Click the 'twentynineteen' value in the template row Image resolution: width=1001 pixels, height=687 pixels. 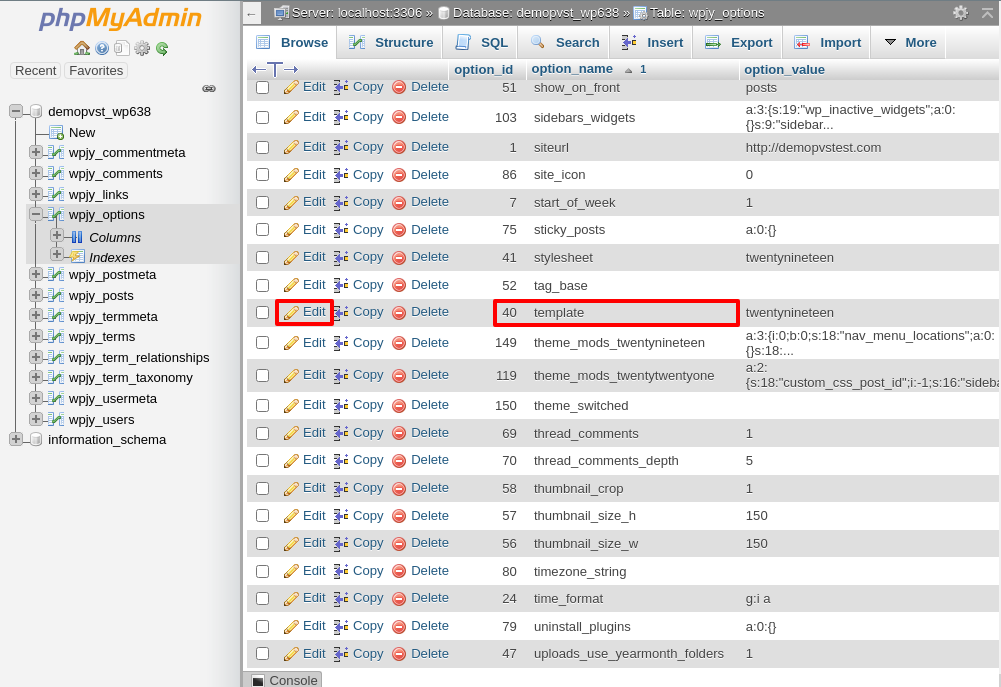(790, 313)
